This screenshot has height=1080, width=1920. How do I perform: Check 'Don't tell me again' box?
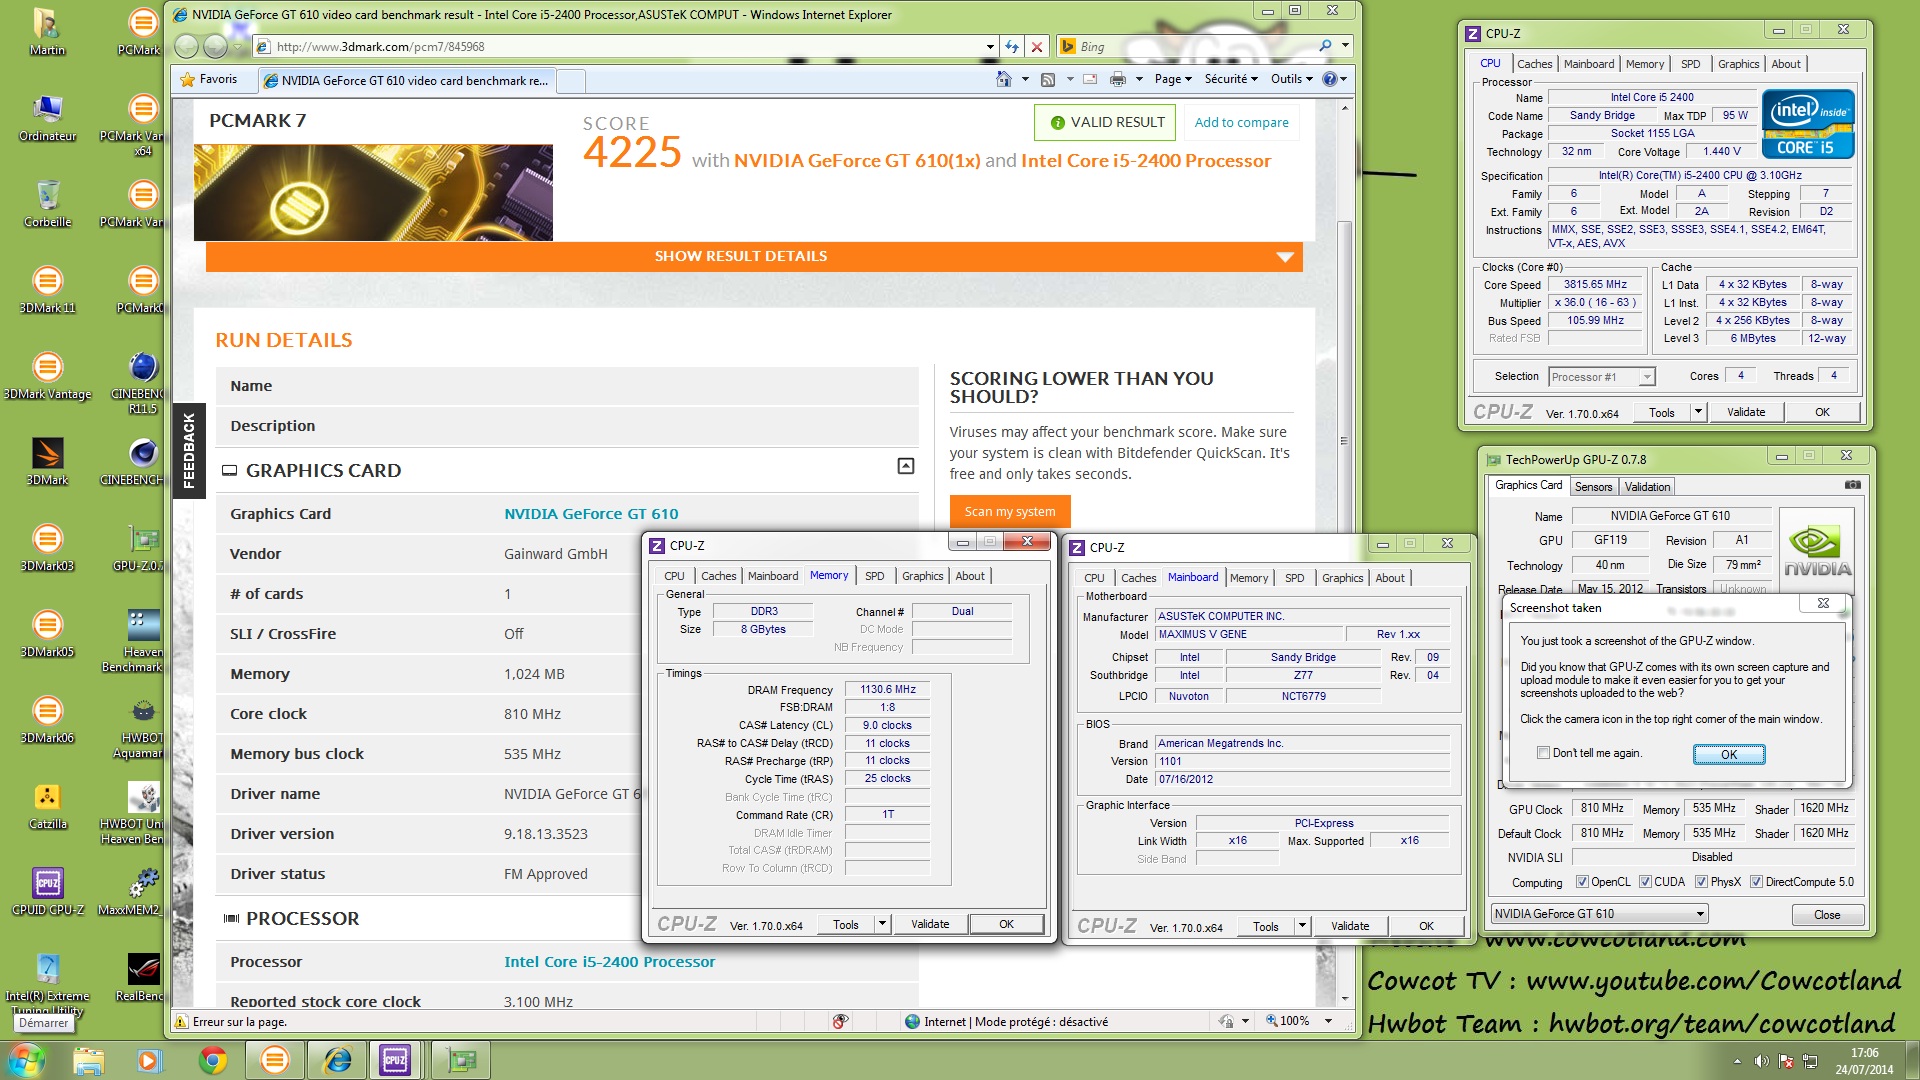[1543, 753]
